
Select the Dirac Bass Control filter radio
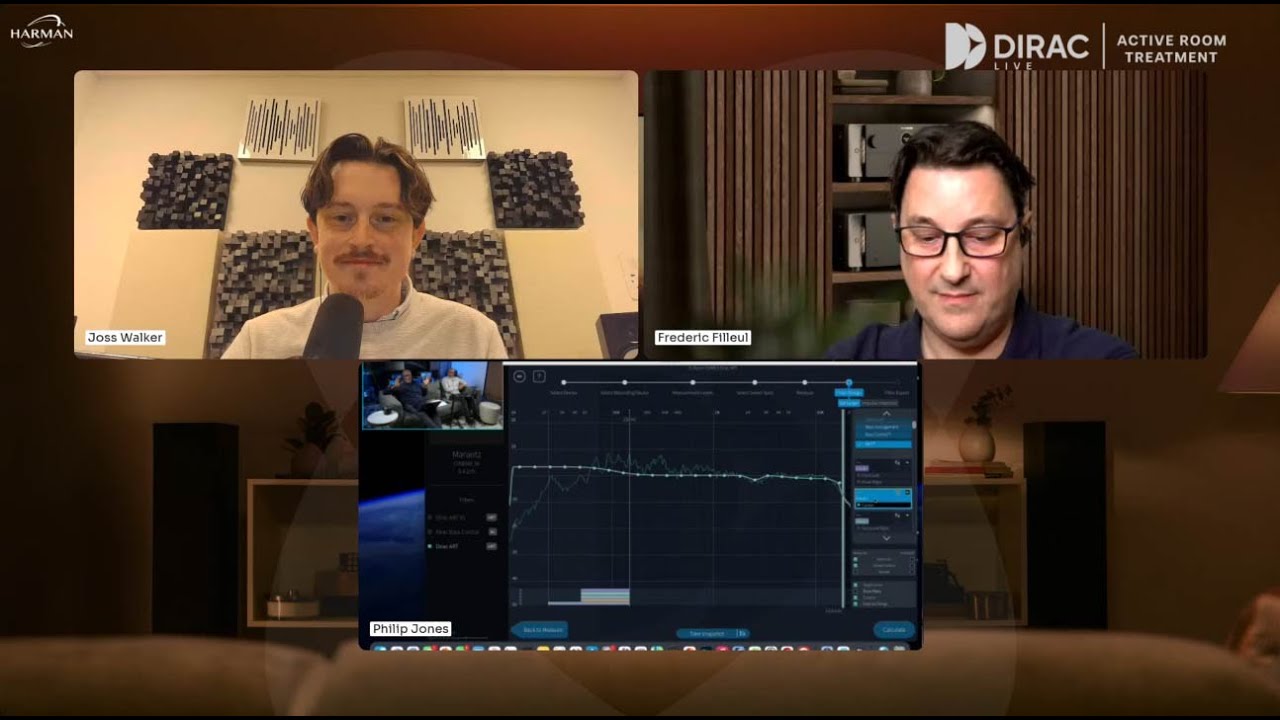(x=430, y=532)
